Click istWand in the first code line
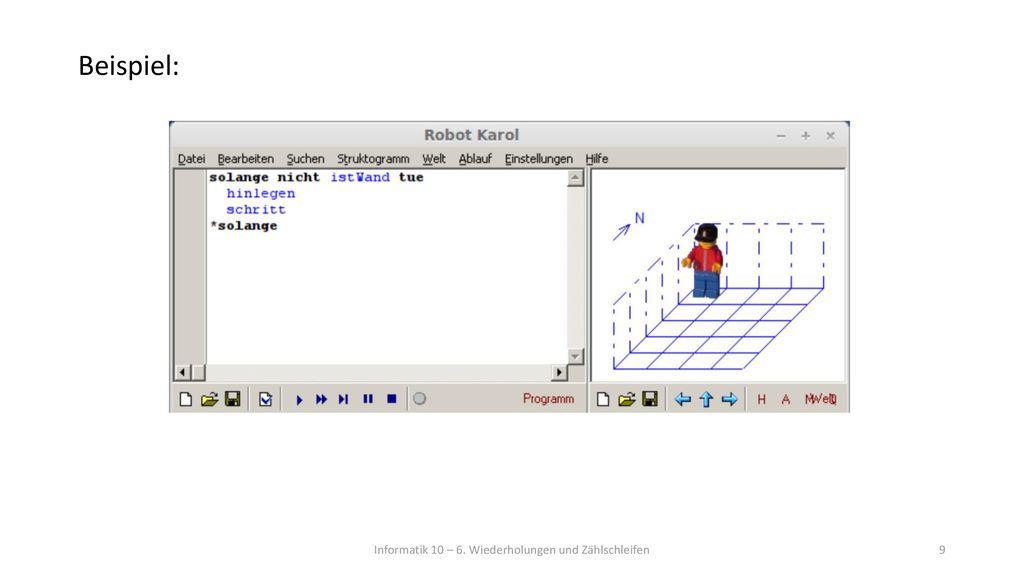The width and height of the screenshot is (1024, 576). pos(360,177)
